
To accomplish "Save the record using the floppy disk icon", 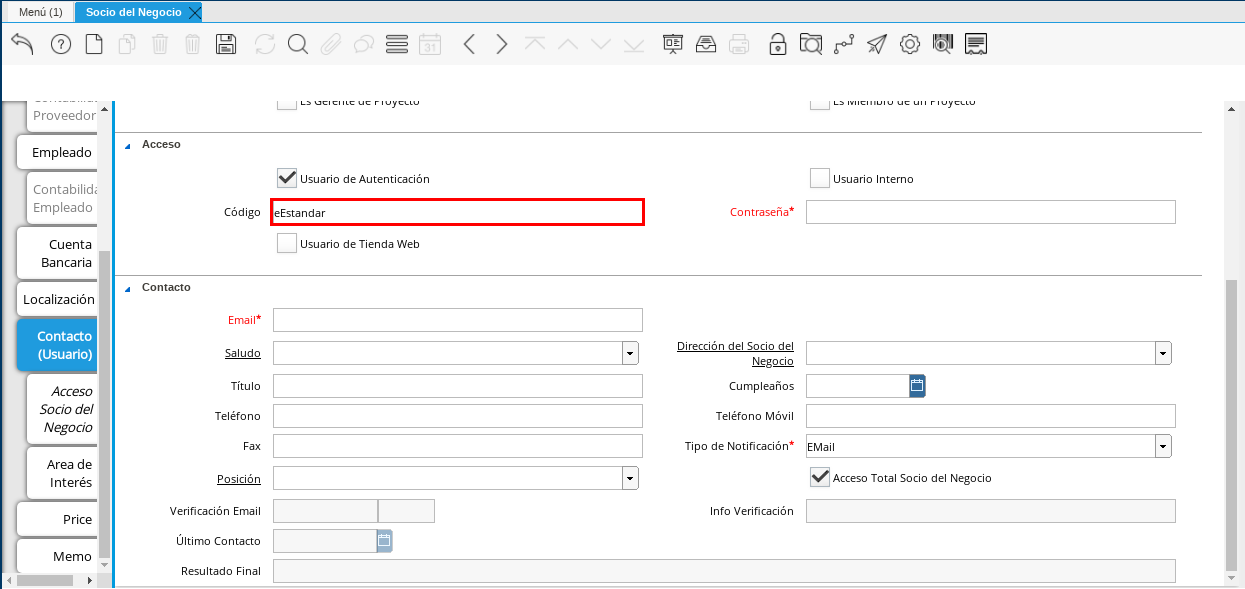I will (226, 44).
